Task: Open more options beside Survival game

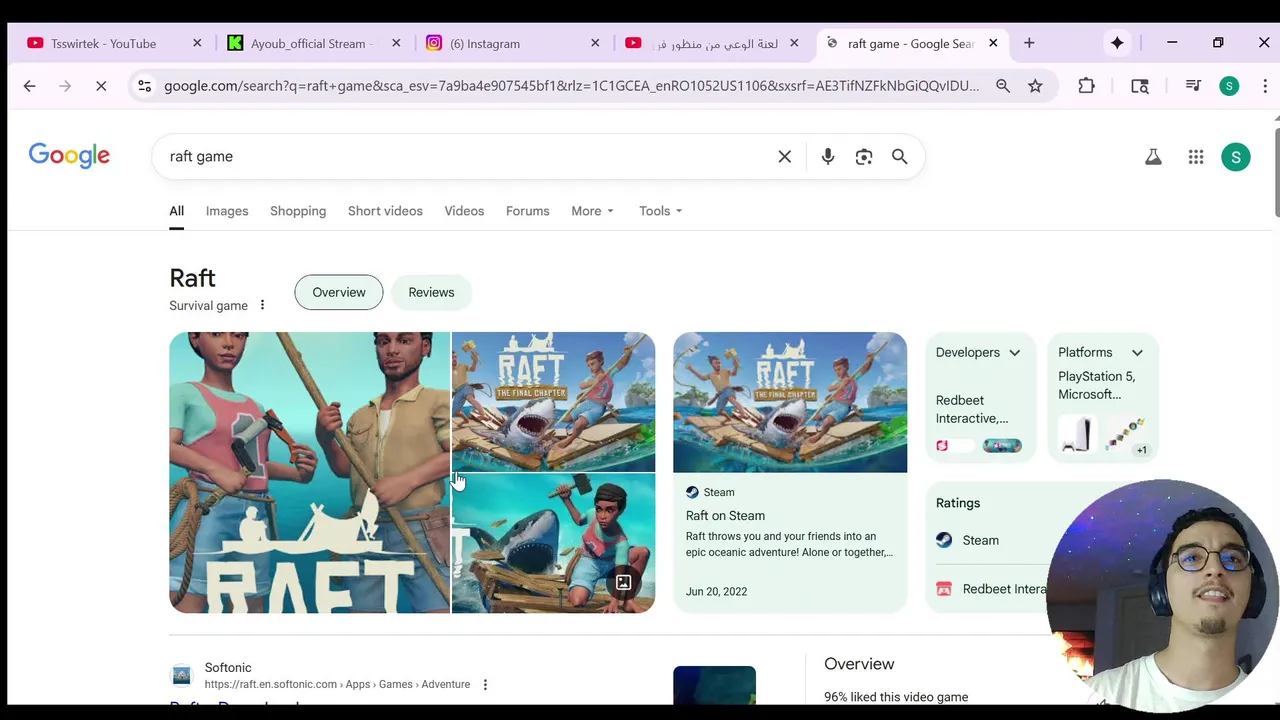Action: [262, 305]
